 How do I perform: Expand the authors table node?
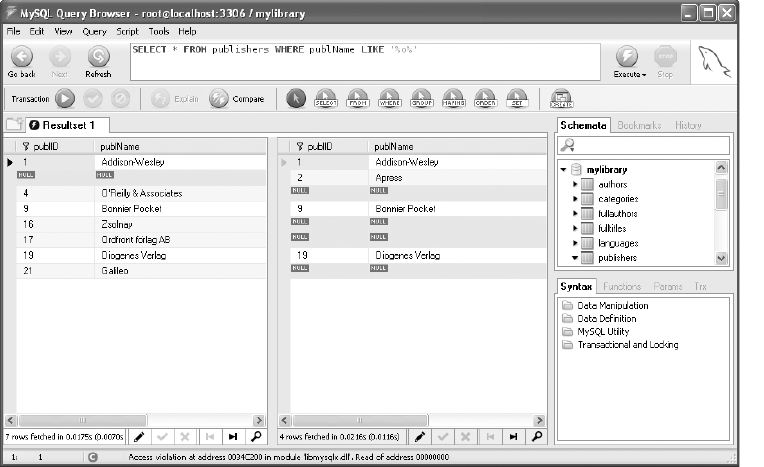[x=575, y=184]
